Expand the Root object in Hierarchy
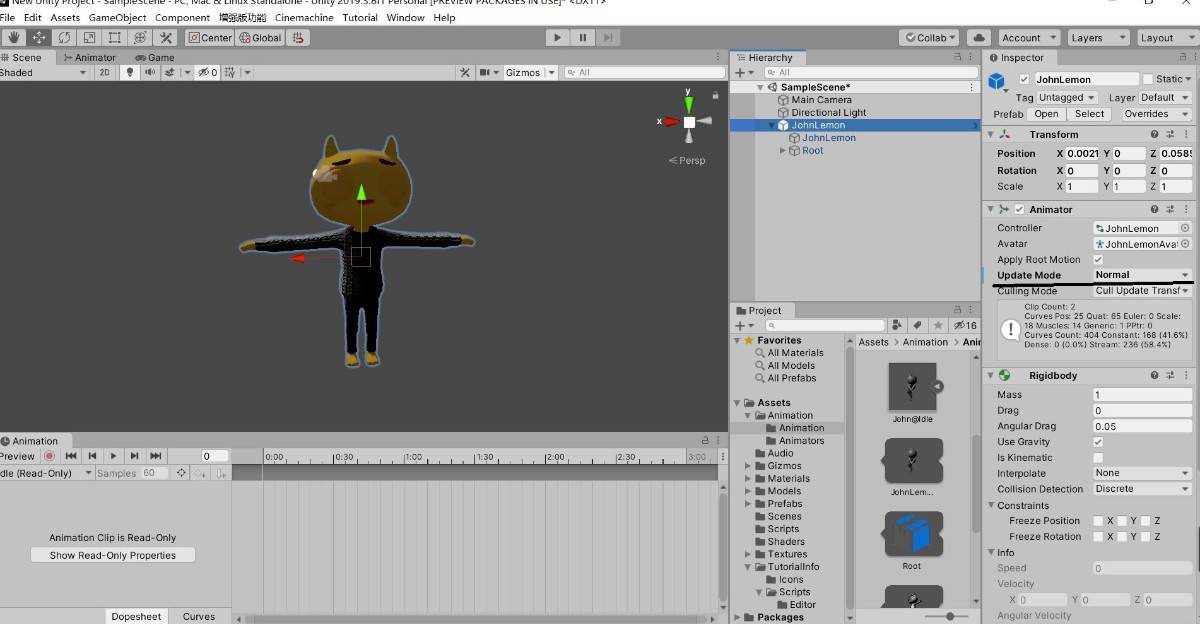This screenshot has height=624, width=1200. 783,151
